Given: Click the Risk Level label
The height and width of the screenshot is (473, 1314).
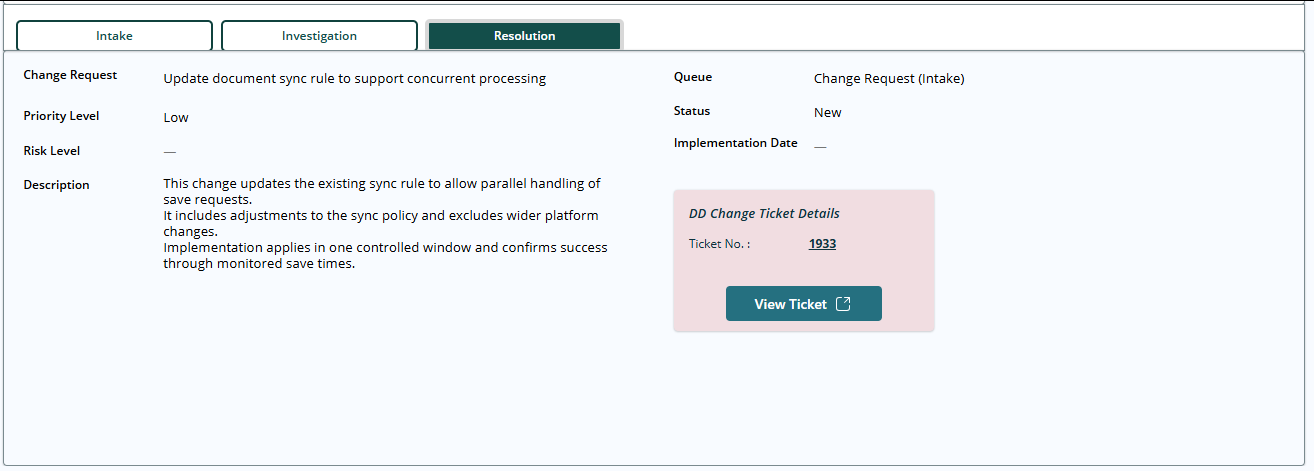Looking at the screenshot, I should pyautogui.click(x=52, y=151).
